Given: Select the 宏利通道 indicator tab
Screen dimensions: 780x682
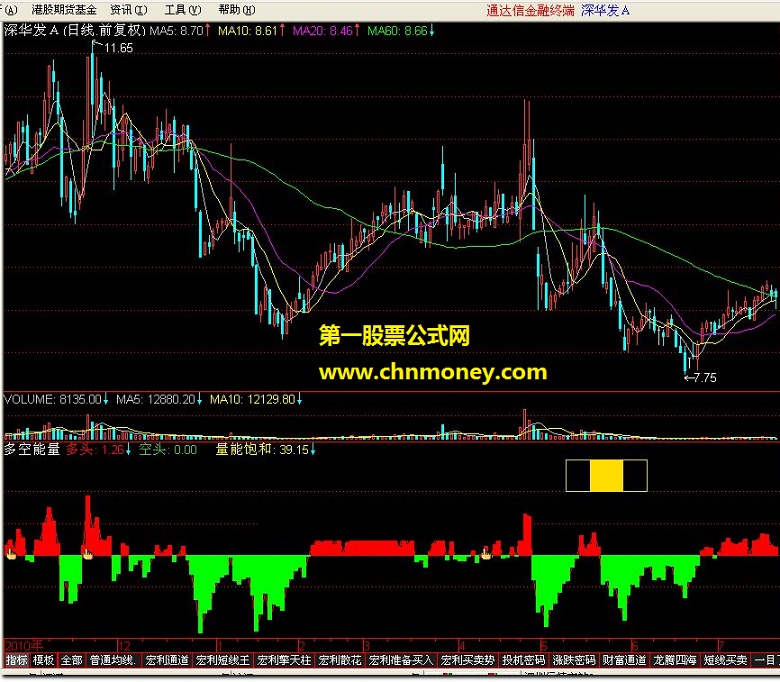Looking at the screenshot, I should coord(167,660).
